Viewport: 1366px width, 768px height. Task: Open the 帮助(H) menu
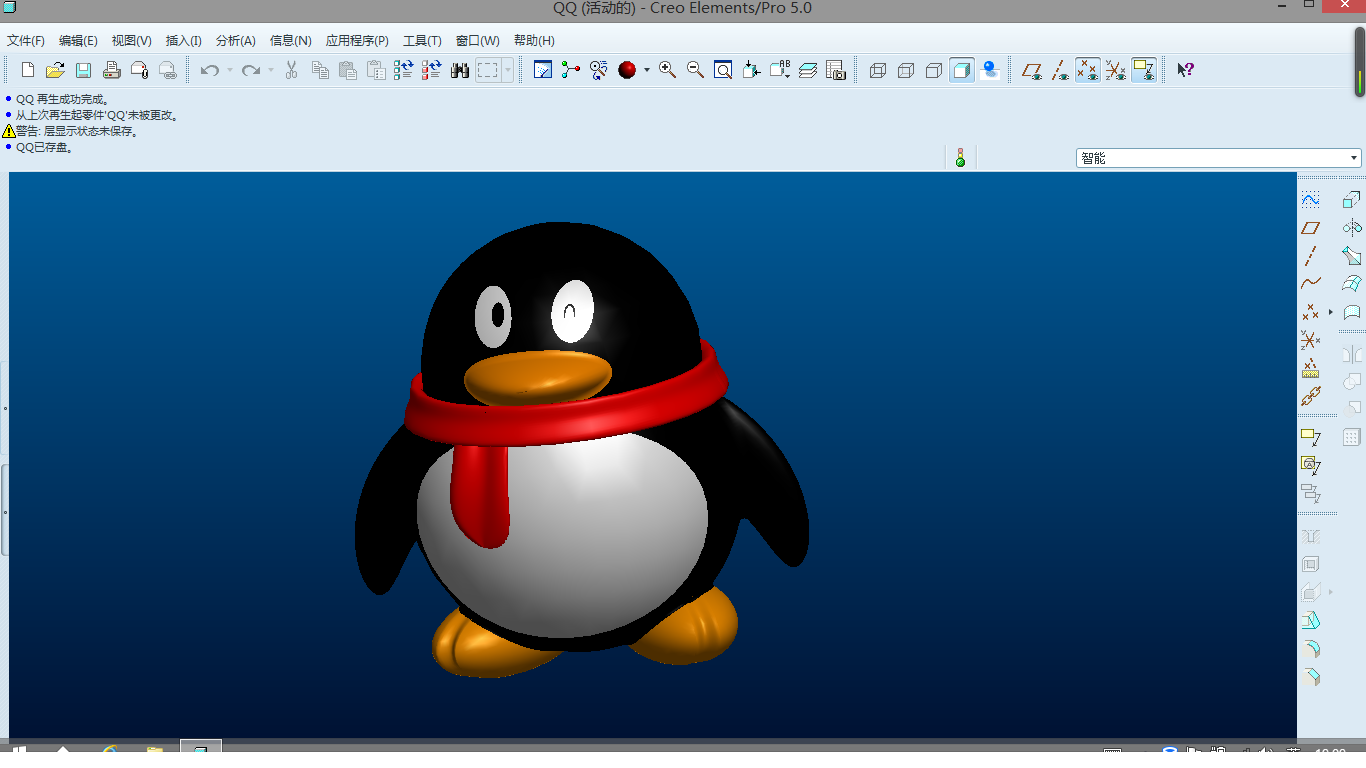(534, 41)
